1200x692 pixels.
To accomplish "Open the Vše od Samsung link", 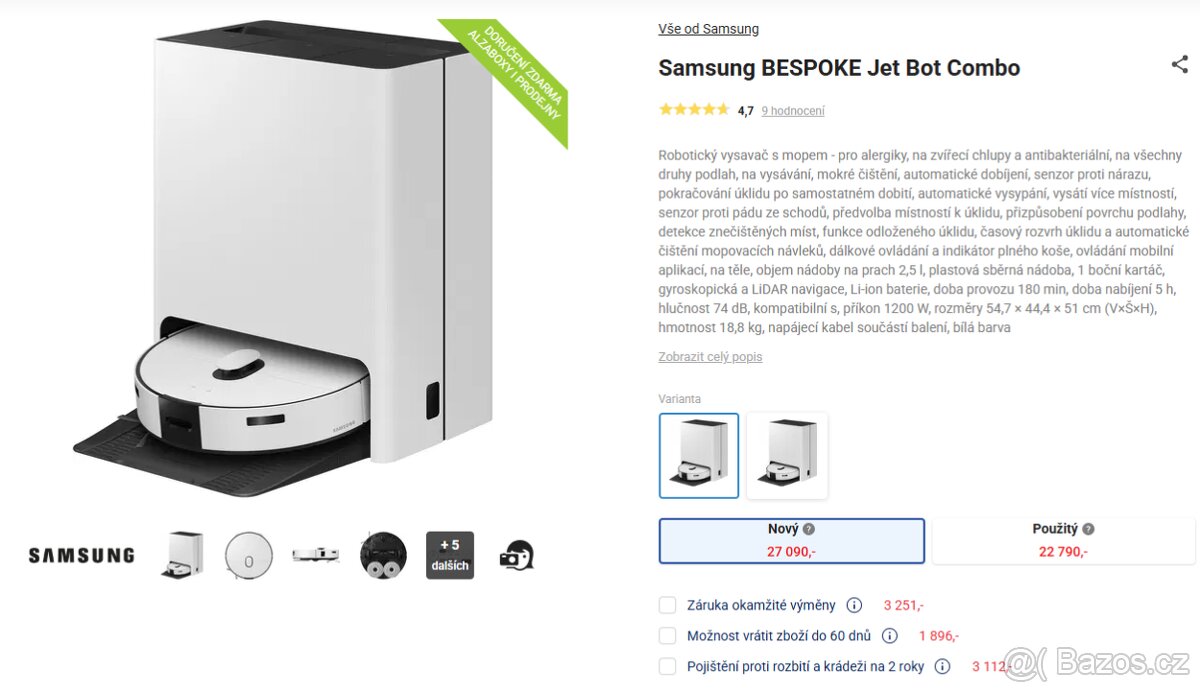I will [708, 29].
